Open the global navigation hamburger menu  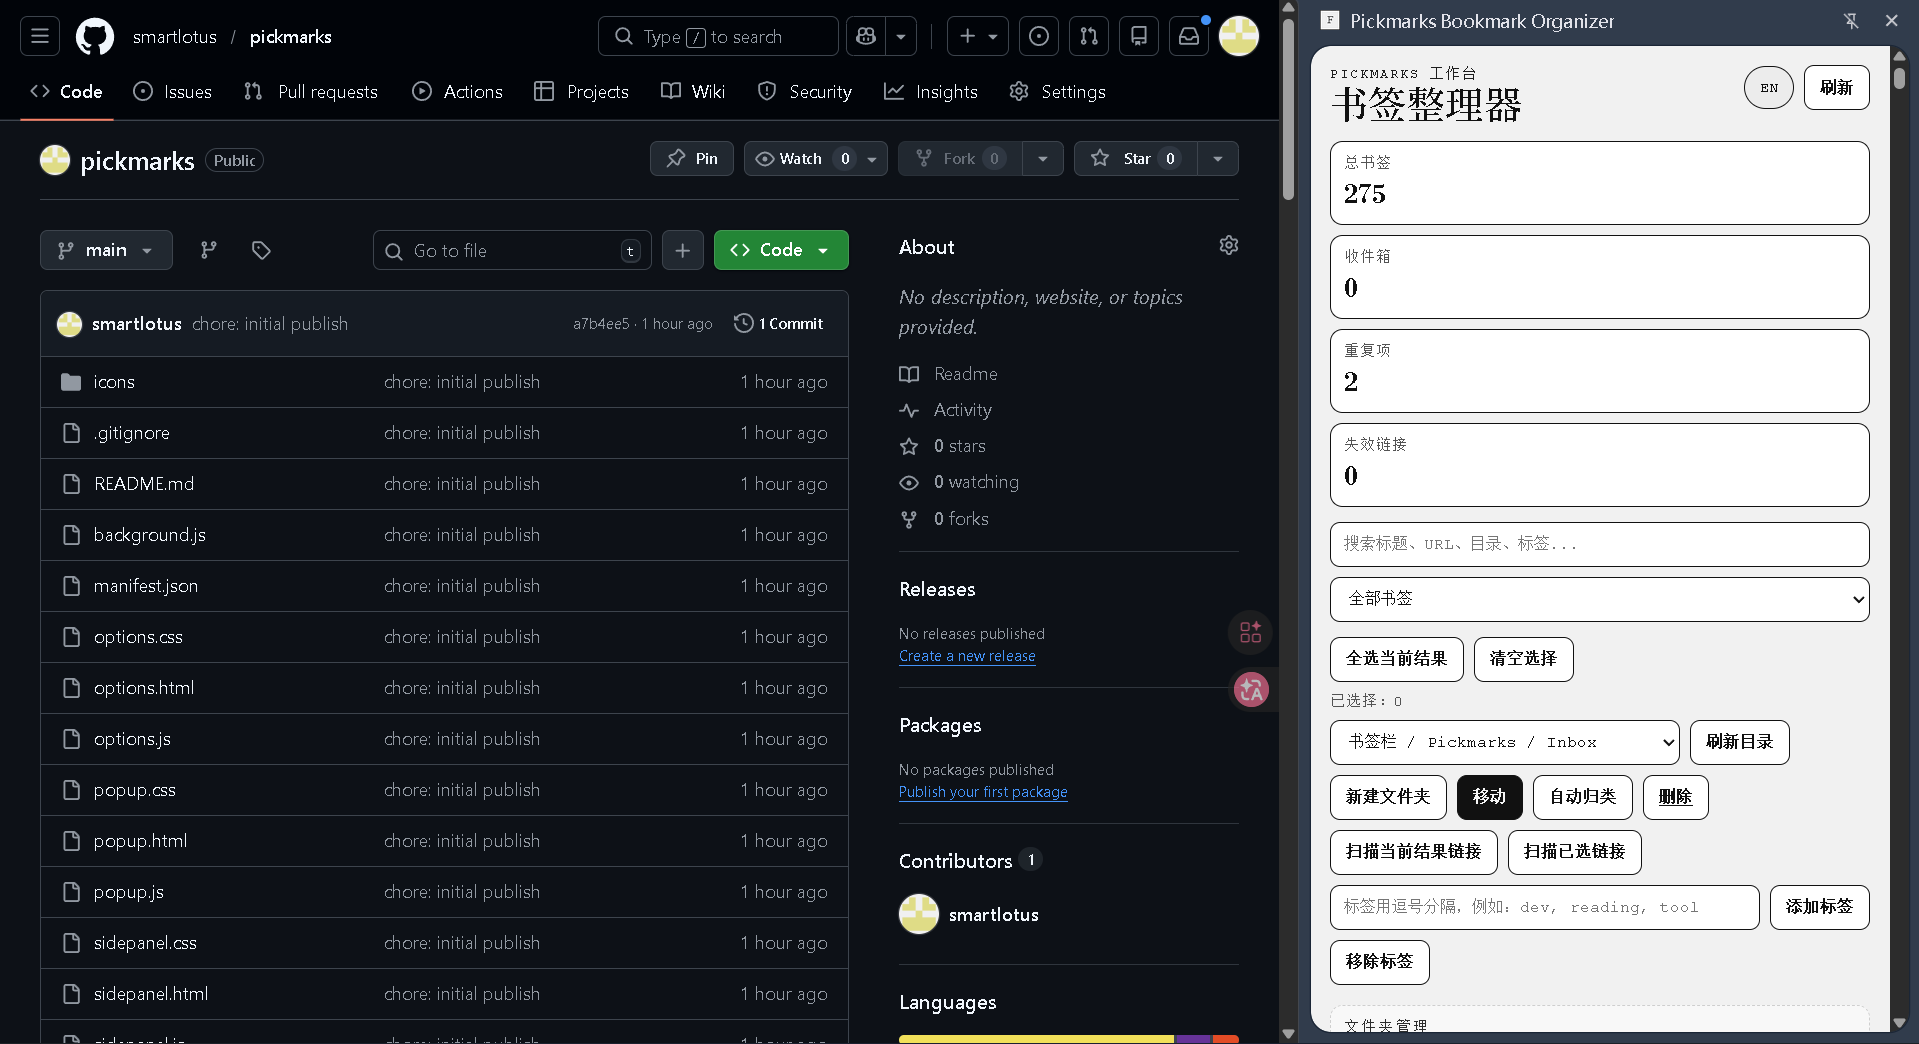point(40,37)
